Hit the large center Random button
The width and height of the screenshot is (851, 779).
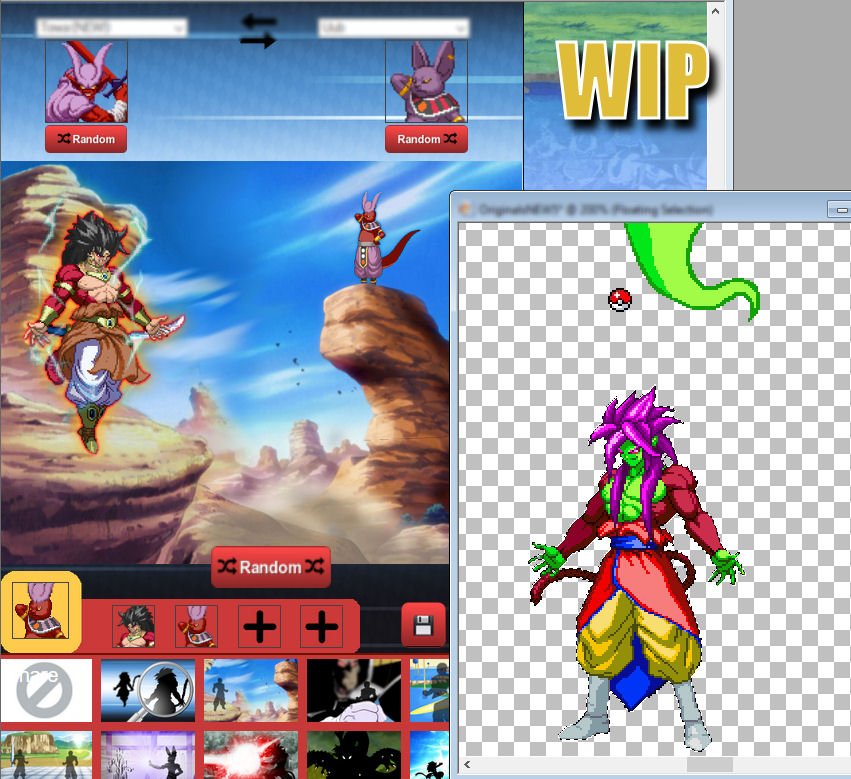[270, 567]
